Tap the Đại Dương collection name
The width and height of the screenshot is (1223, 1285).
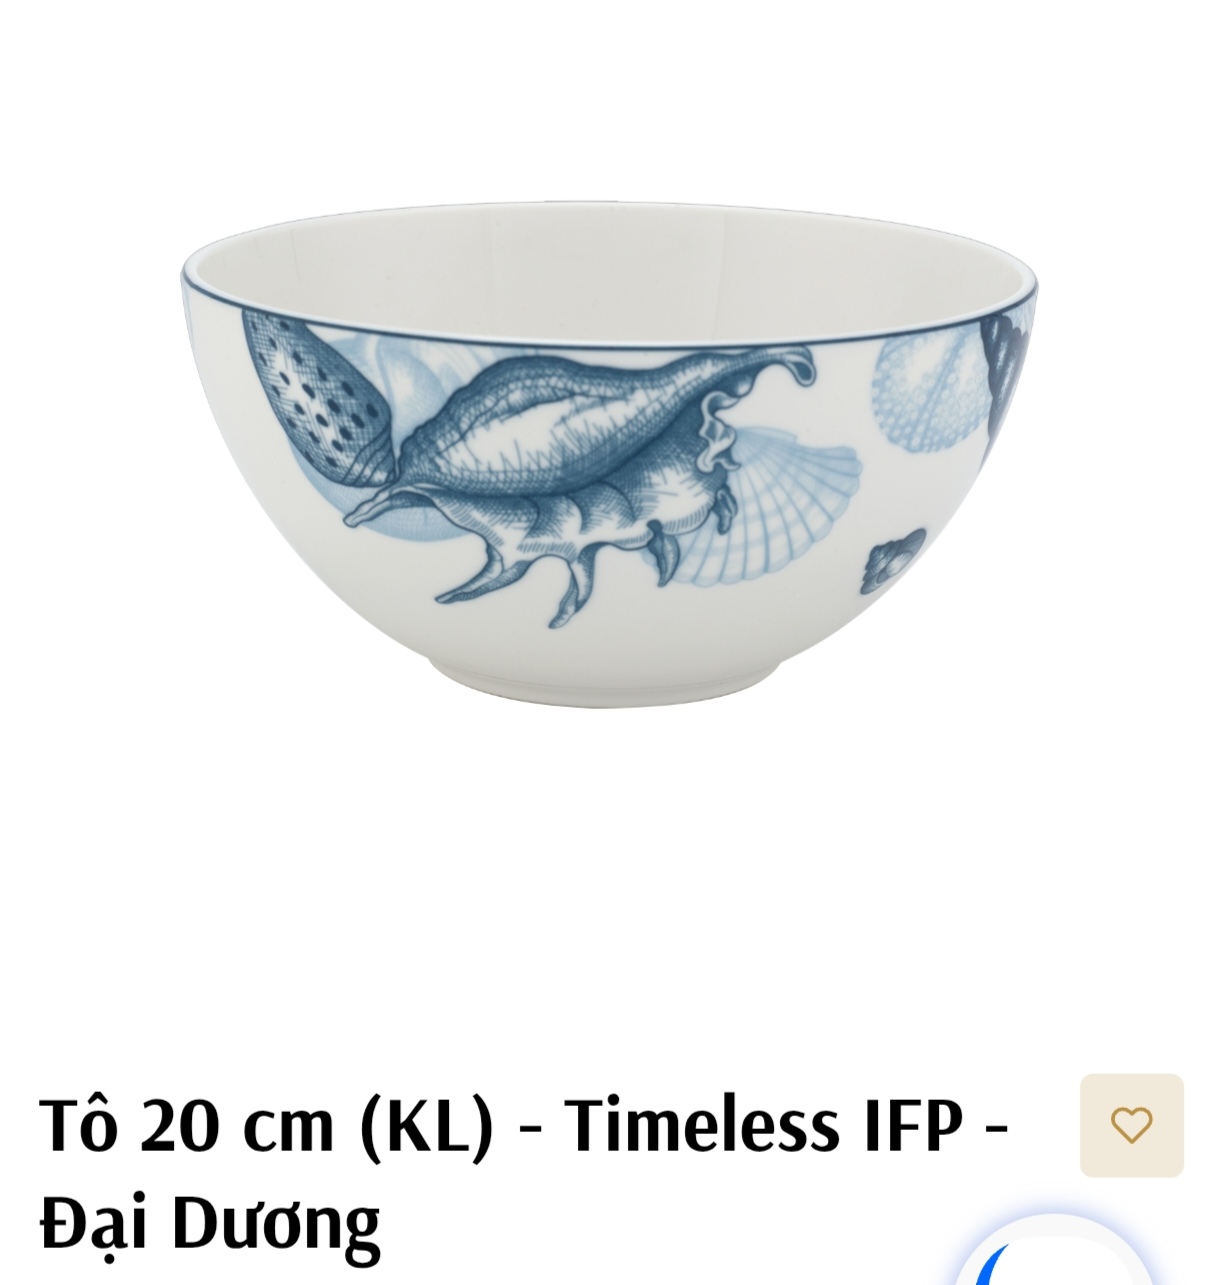(x=210, y=1222)
